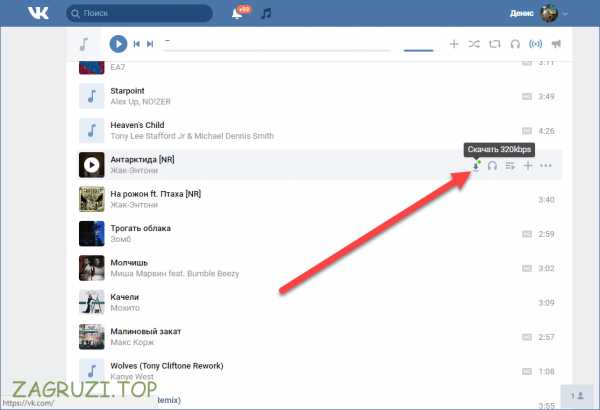Click the quality badge on Wolves row
This screenshot has width=600, height=410.
[x=527, y=371]
